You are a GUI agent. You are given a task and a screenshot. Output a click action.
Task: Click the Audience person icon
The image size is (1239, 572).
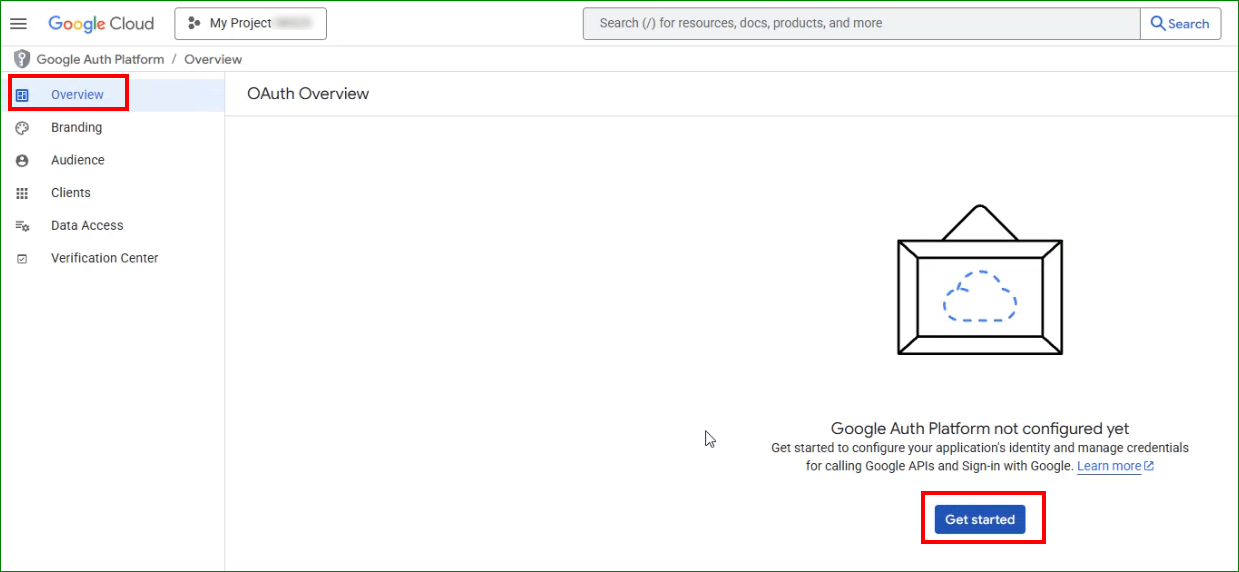pyautogui.click(x=22, y=160)
